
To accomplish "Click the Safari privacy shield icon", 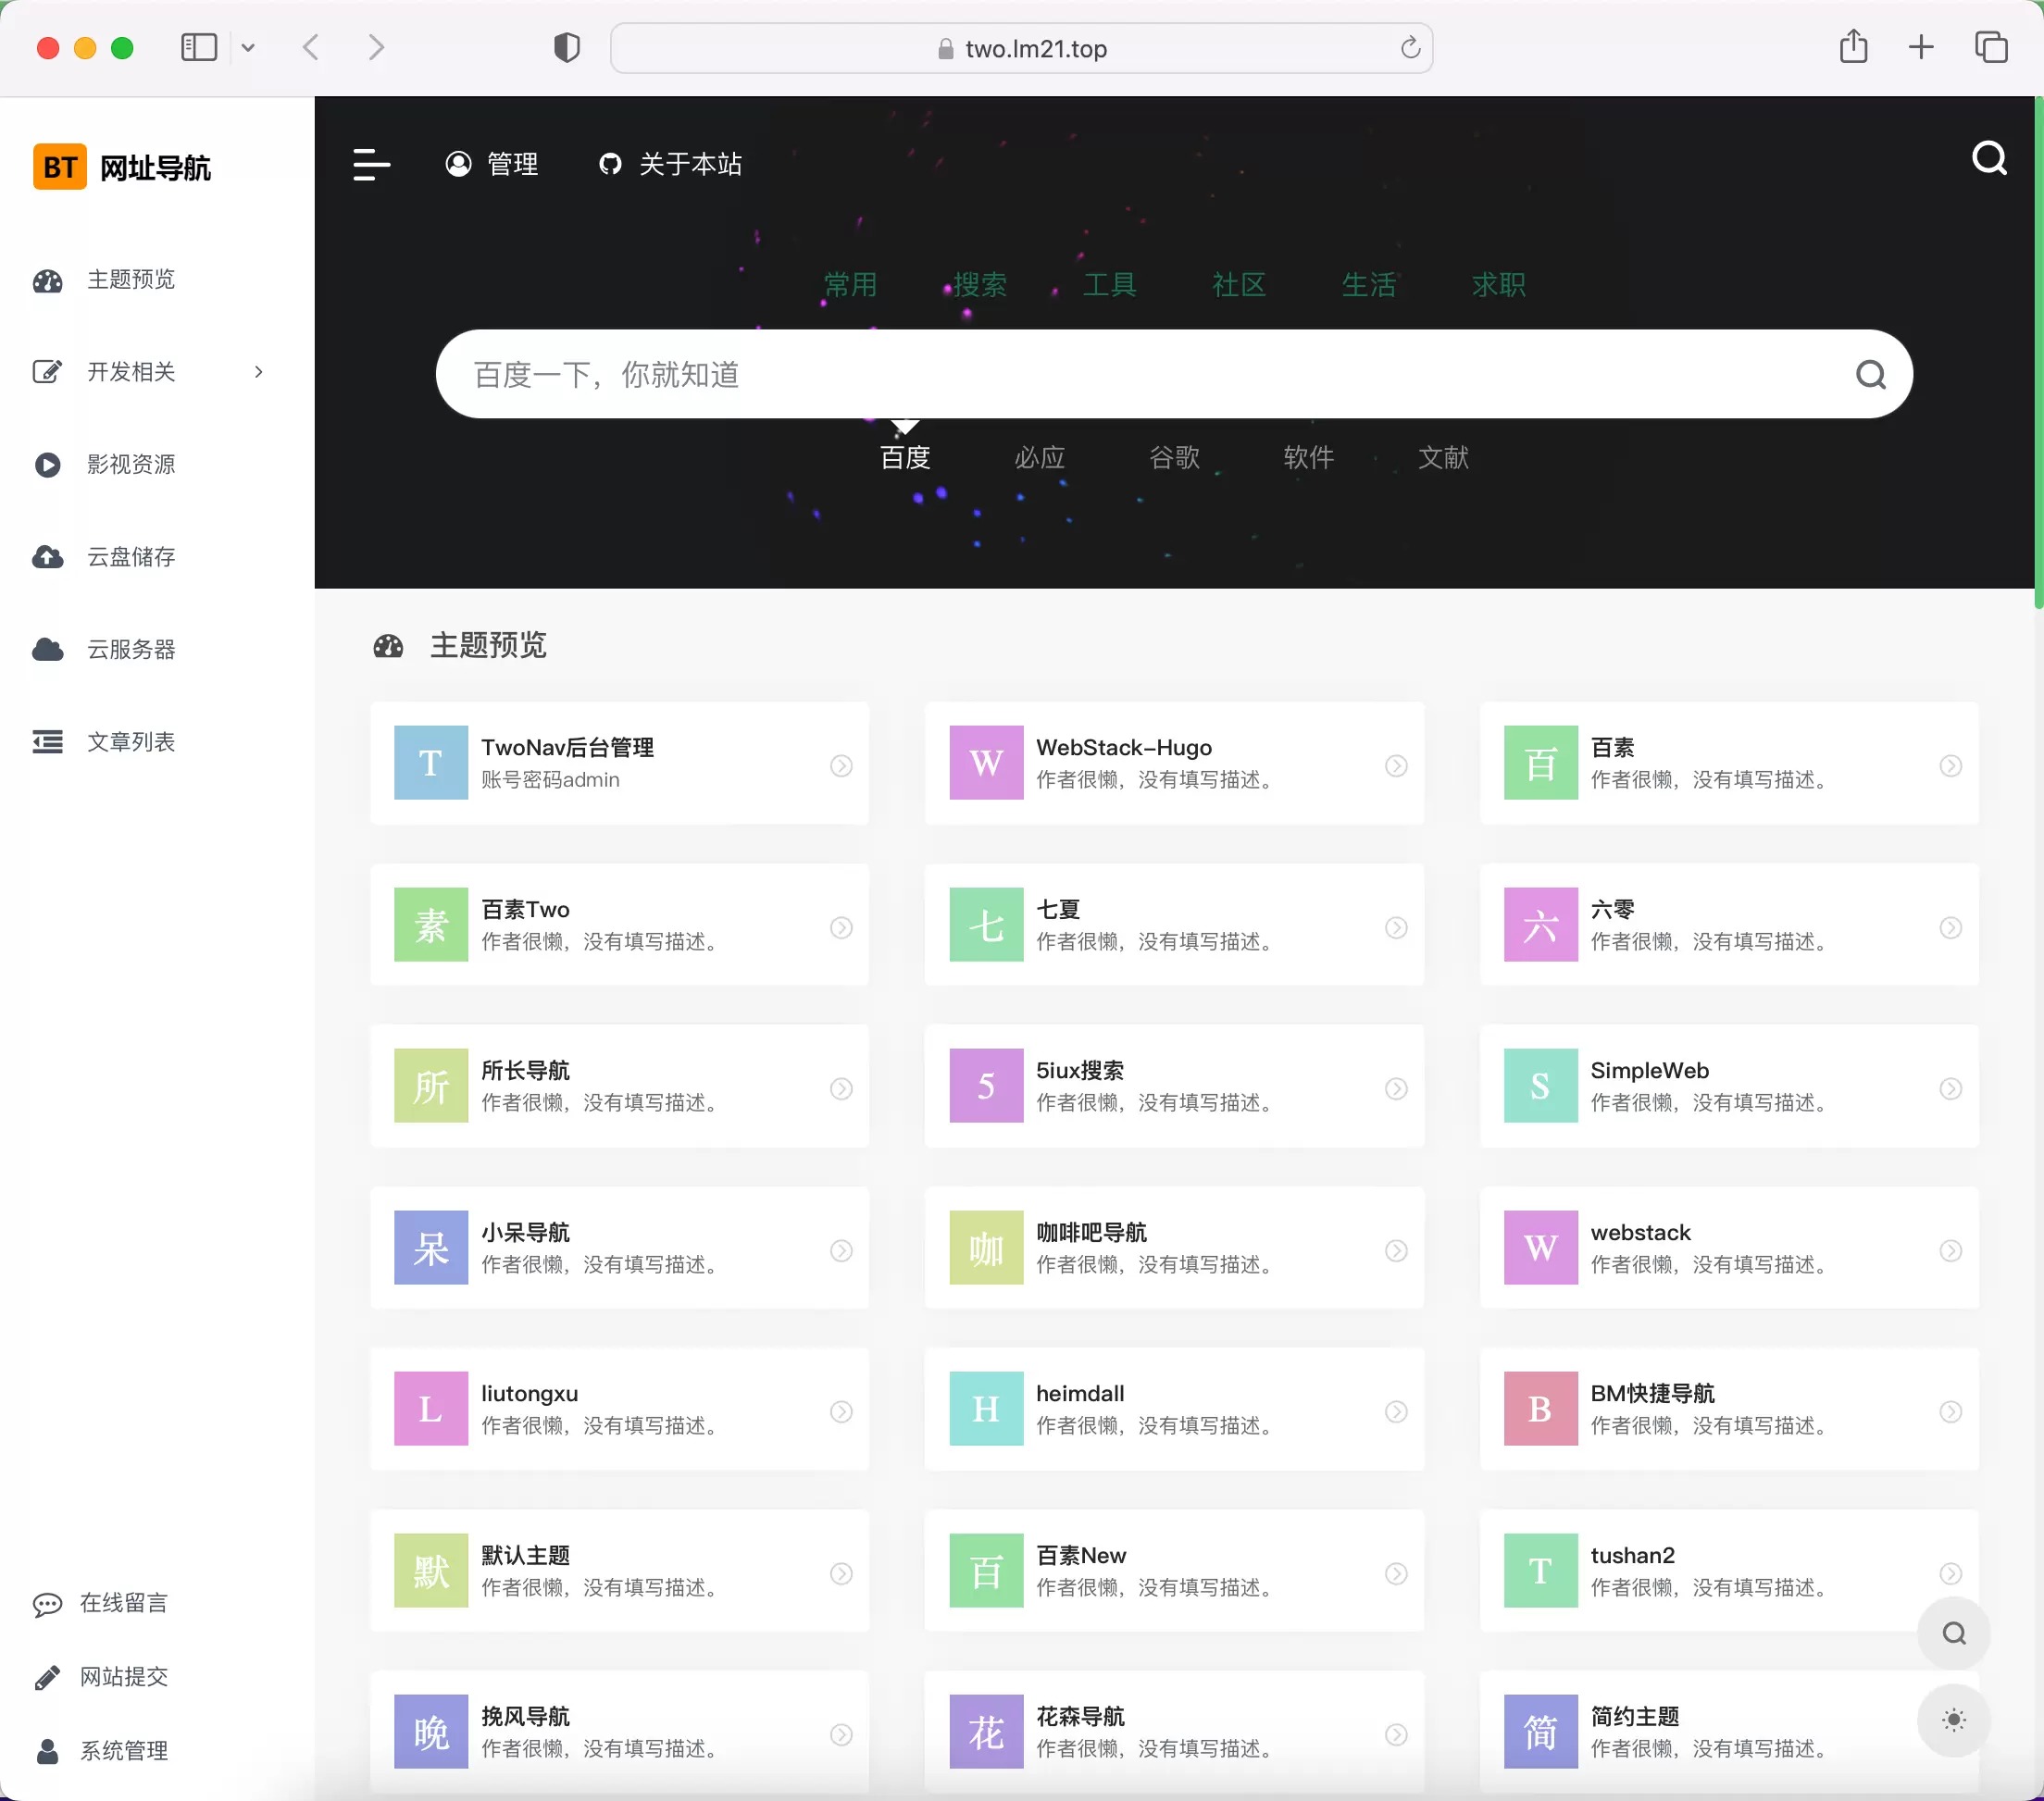I will [567, 47].
